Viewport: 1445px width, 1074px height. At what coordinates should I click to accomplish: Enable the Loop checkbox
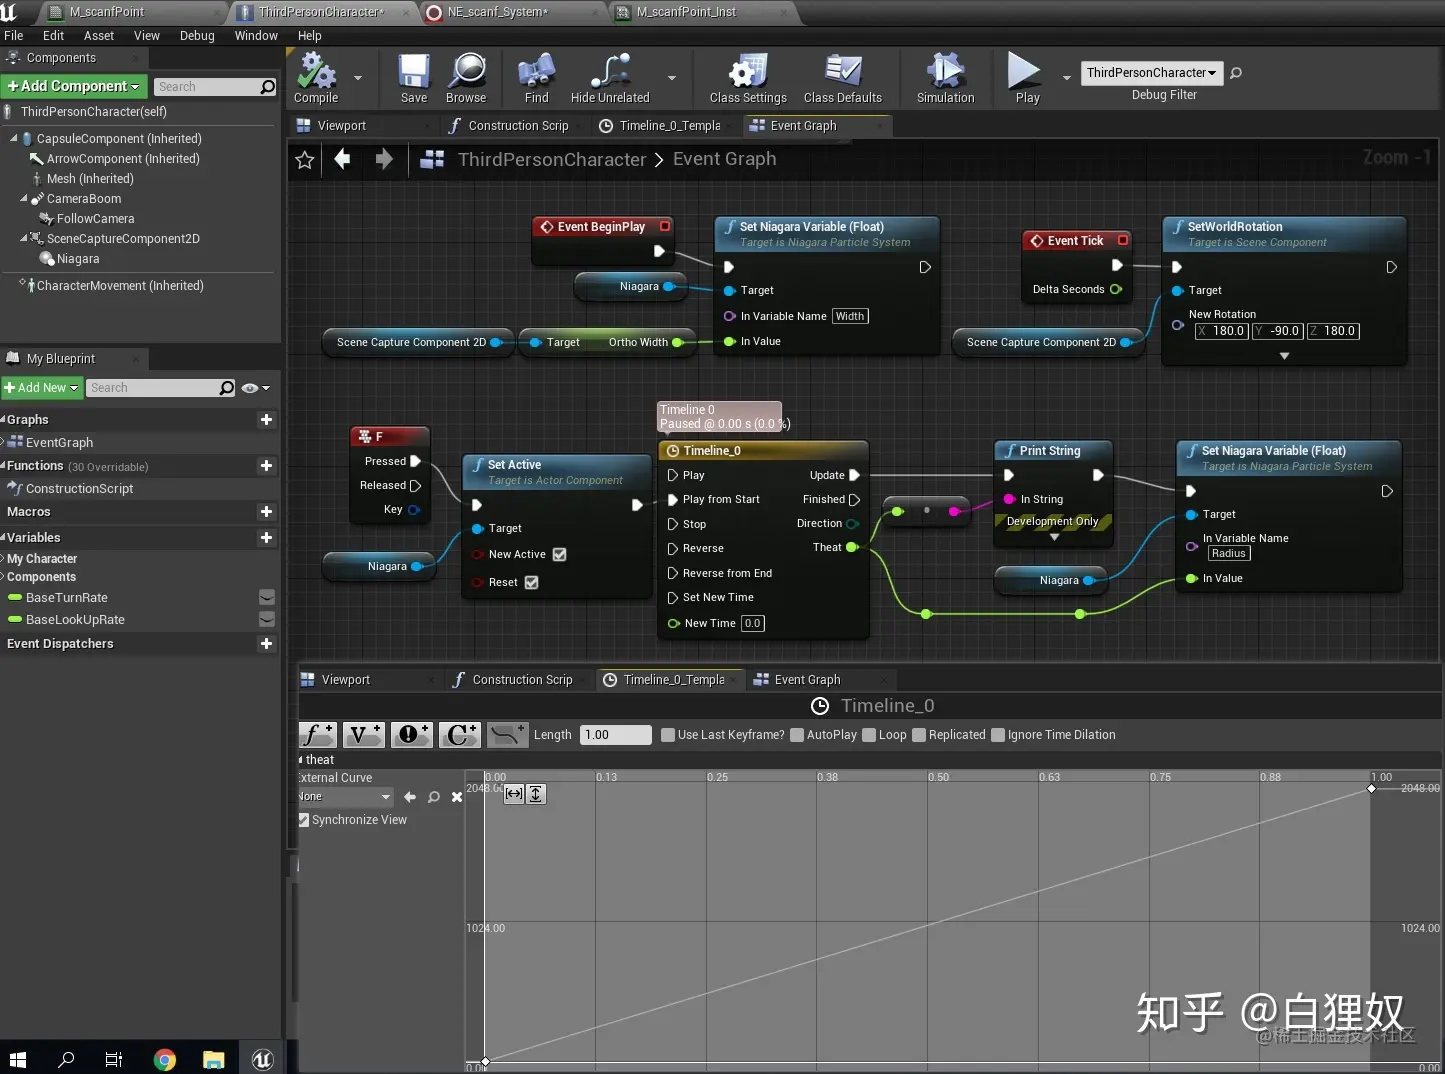coord(869,735)
